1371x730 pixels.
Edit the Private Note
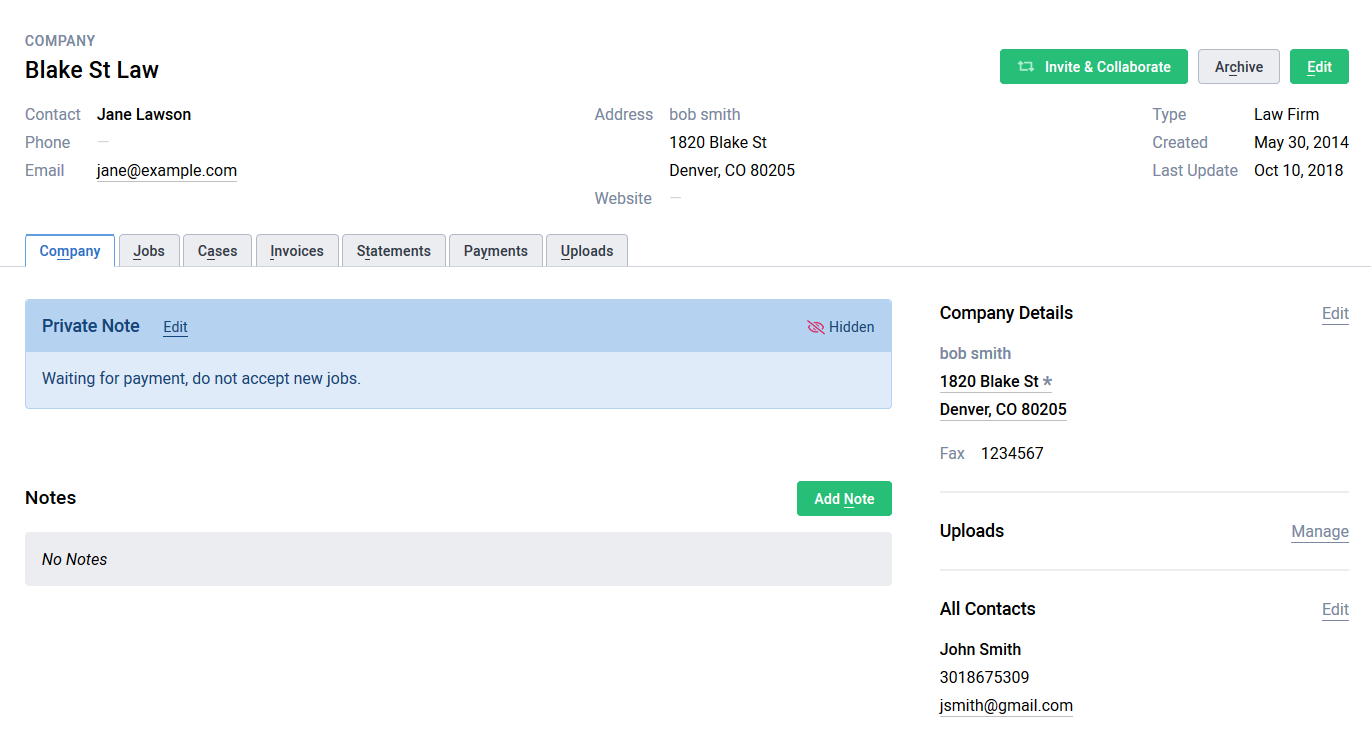(174, 326)
